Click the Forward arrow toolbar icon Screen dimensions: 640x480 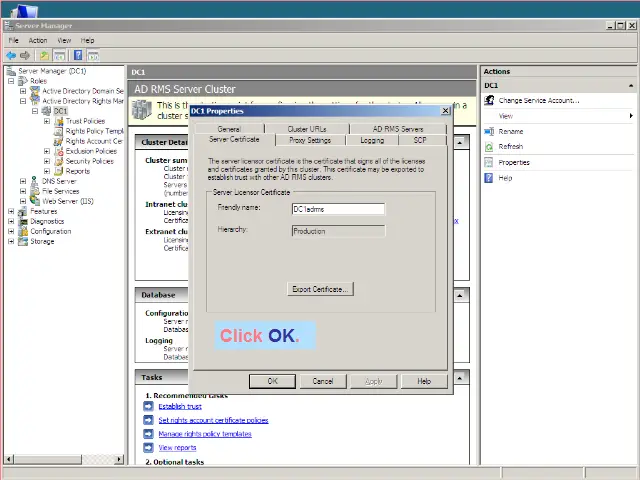click(x=25, y=55)
